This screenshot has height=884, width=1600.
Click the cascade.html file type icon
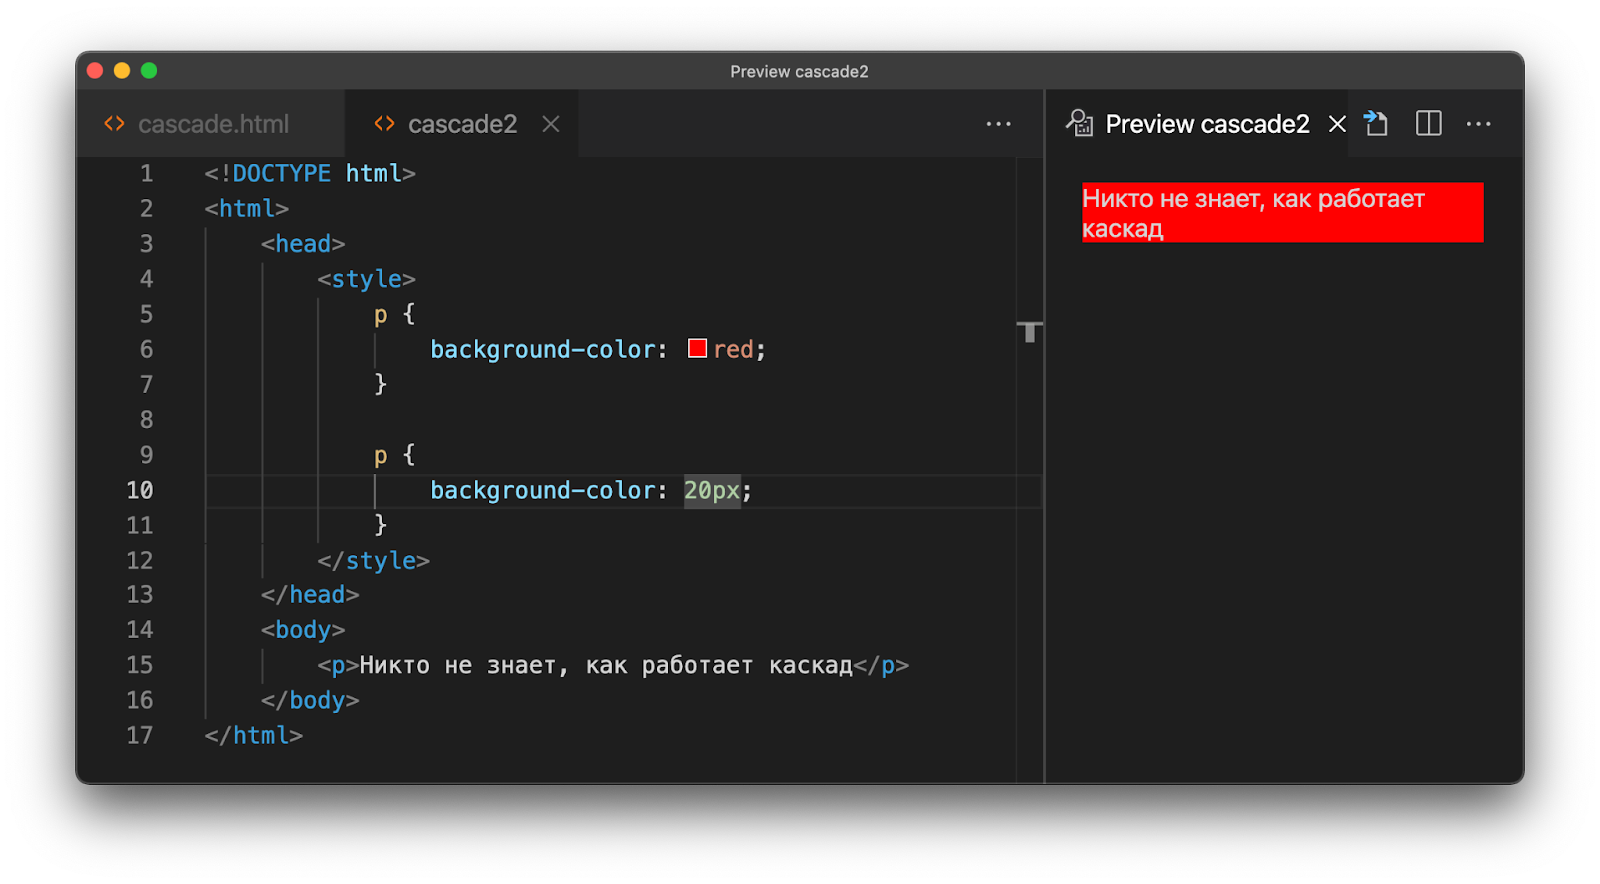115,123
